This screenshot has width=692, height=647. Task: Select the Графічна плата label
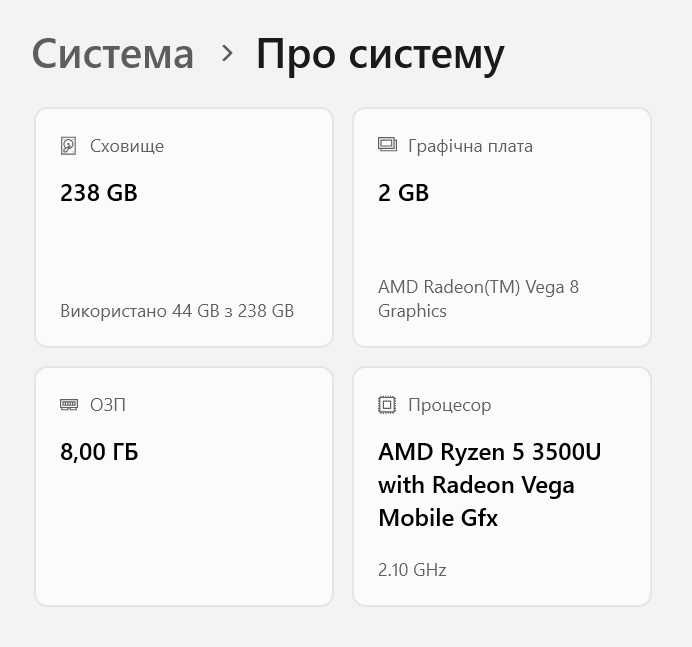pyautogui.click(x=470, y=146)
